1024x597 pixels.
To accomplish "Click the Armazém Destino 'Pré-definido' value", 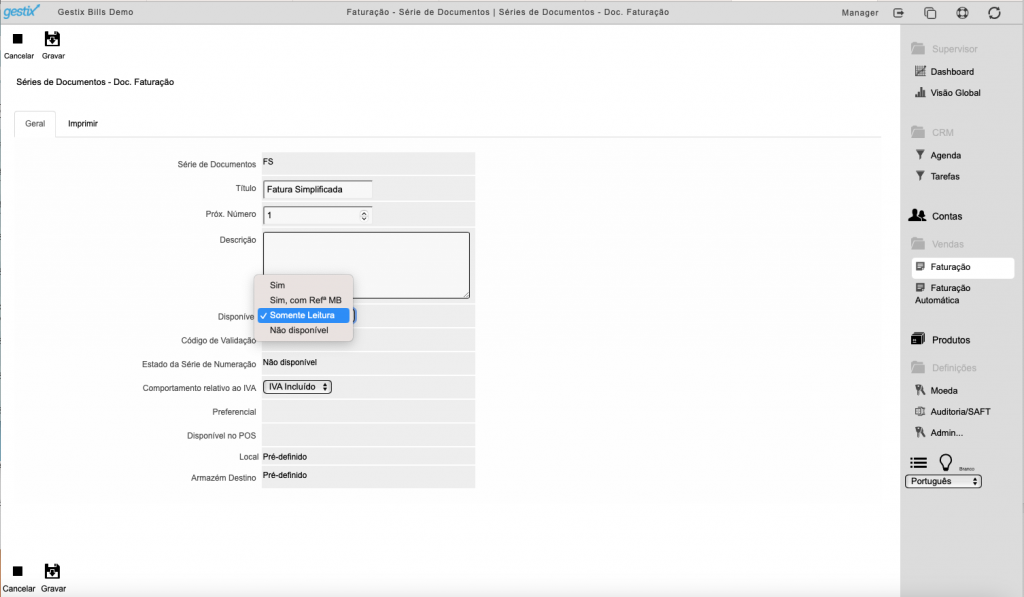I will [x=285, y=476].
